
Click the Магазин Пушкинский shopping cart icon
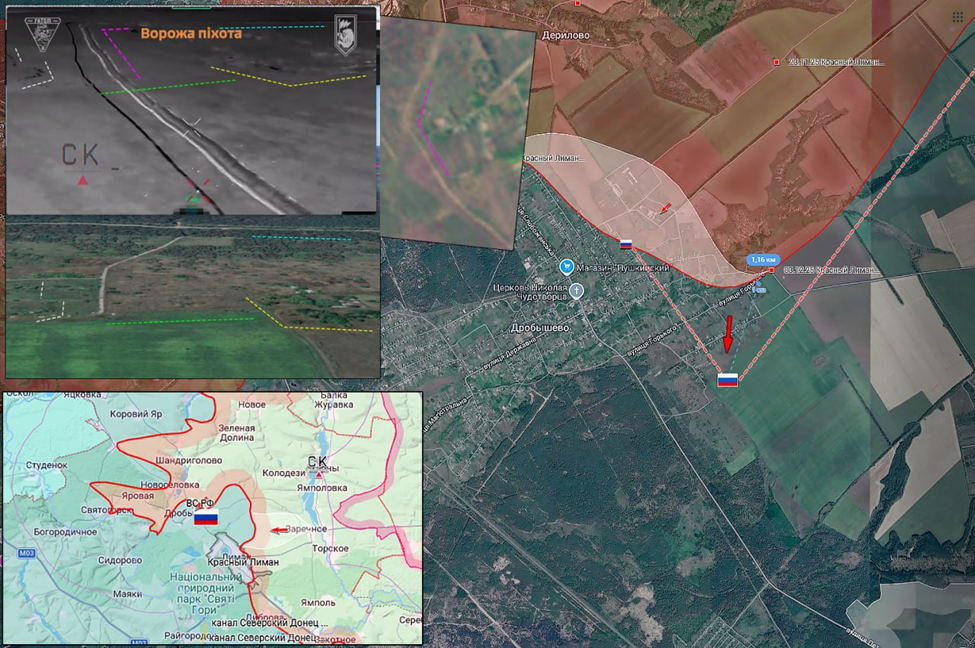point(567,266)
